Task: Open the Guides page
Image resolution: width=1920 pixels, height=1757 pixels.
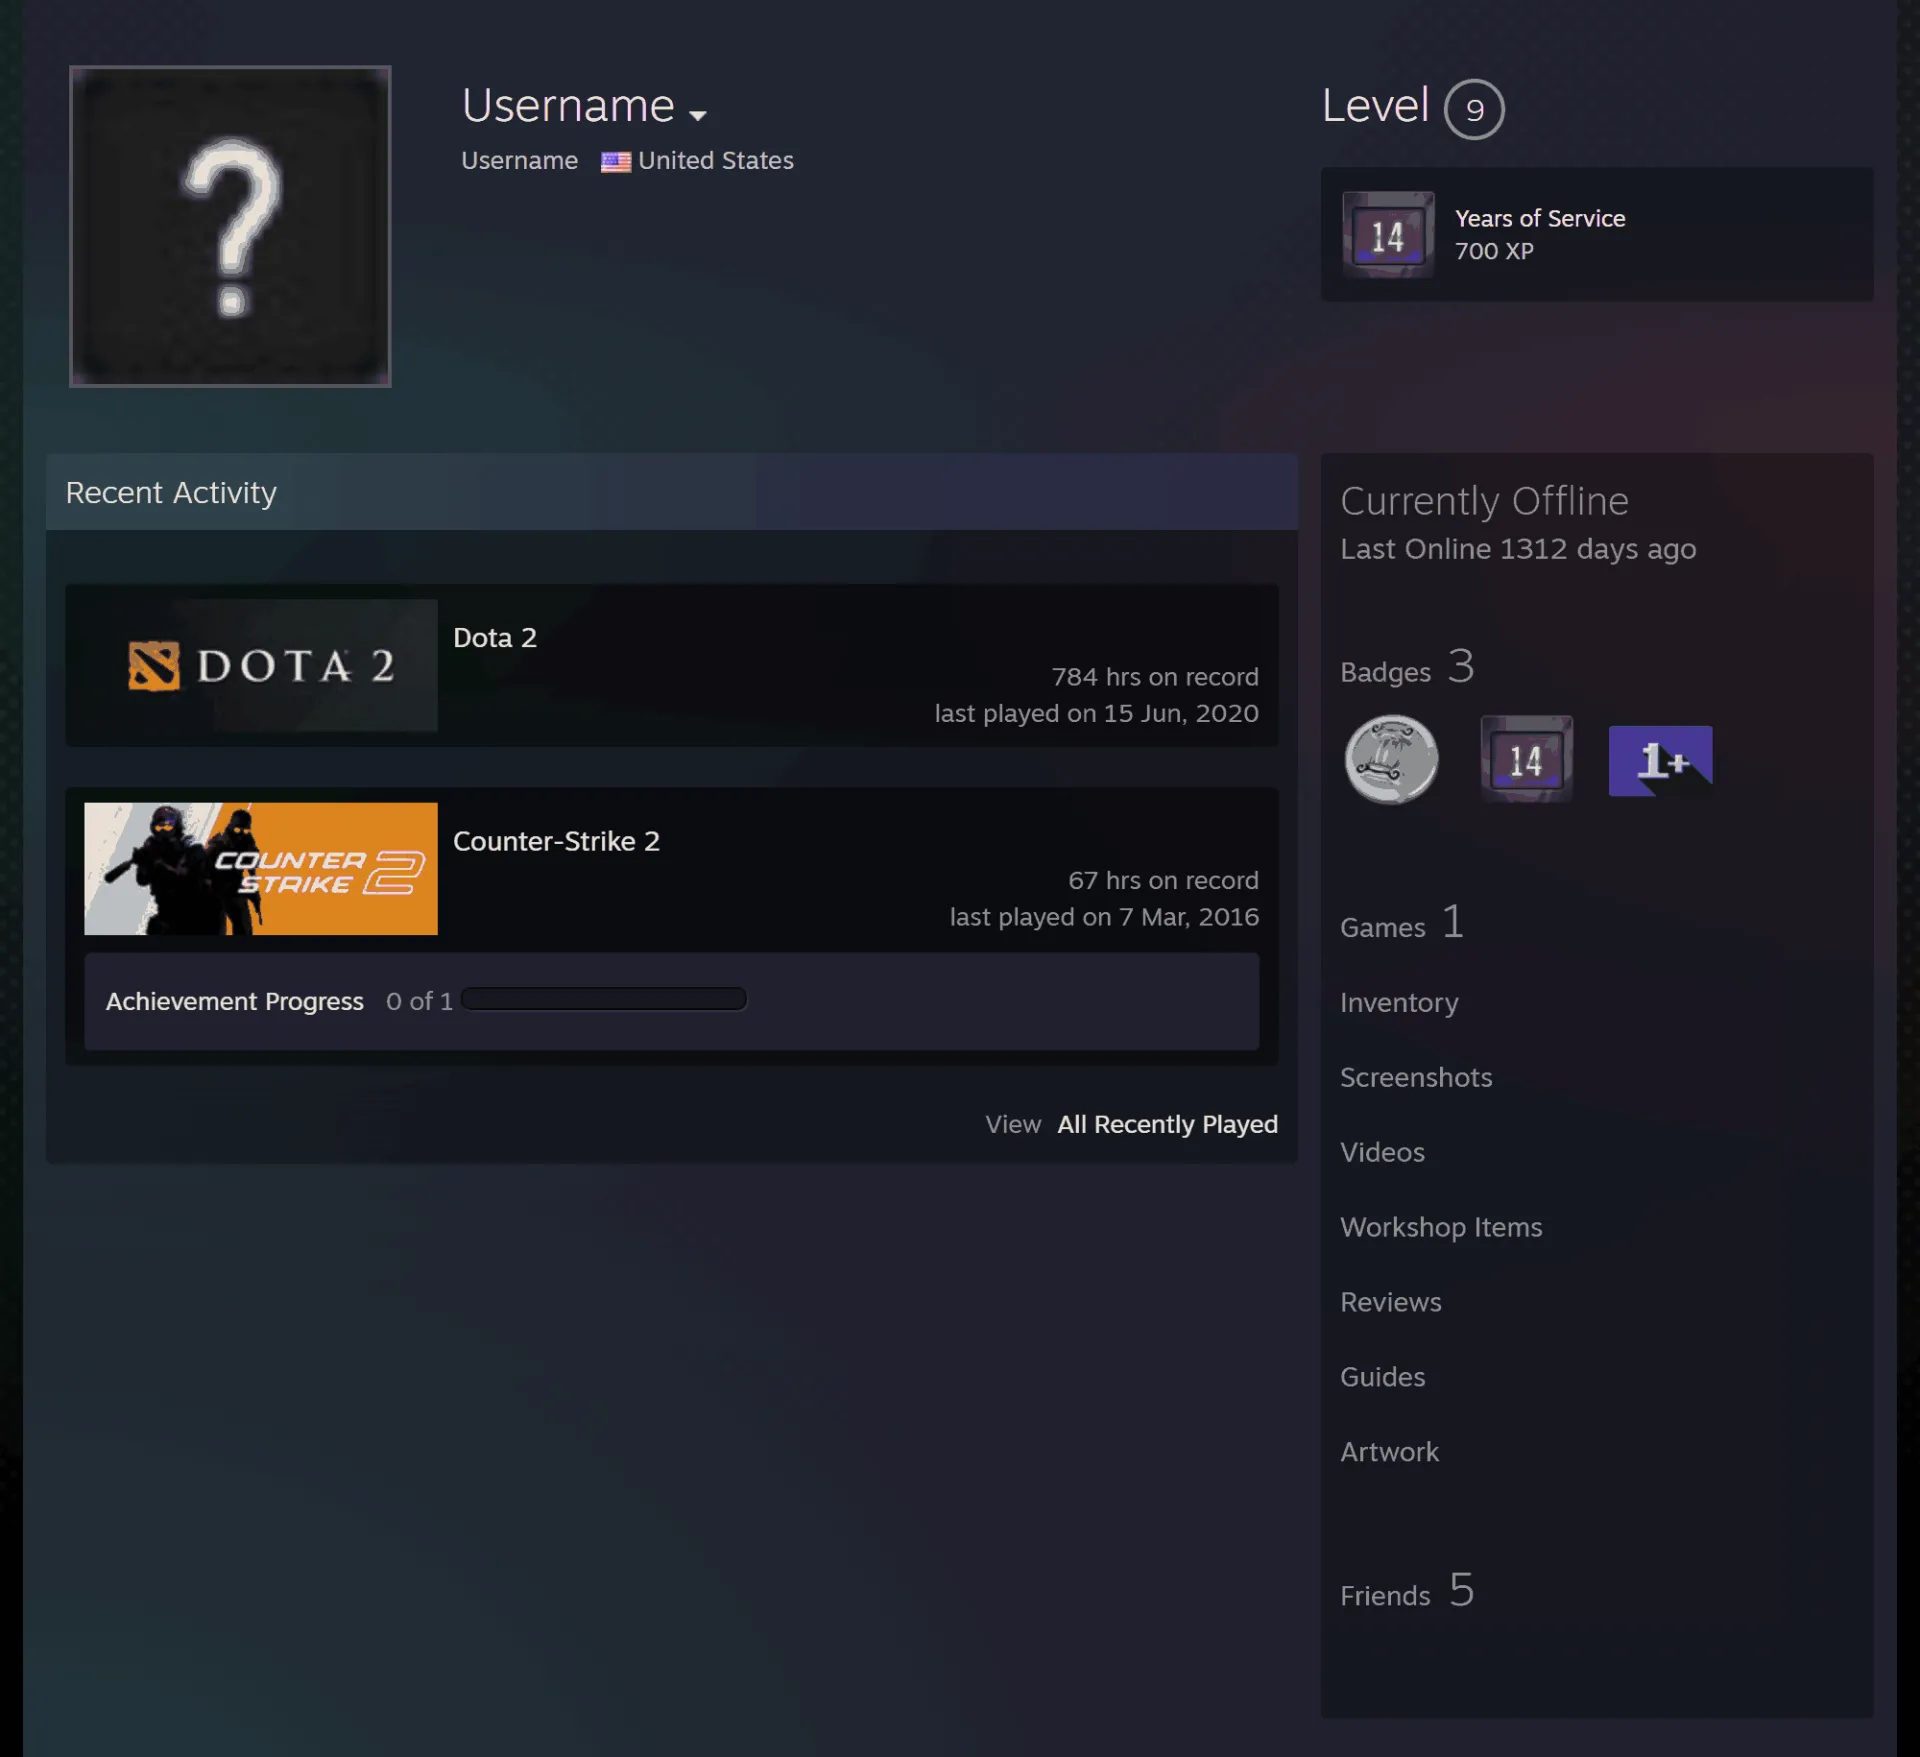Action: (1382, 1377)
